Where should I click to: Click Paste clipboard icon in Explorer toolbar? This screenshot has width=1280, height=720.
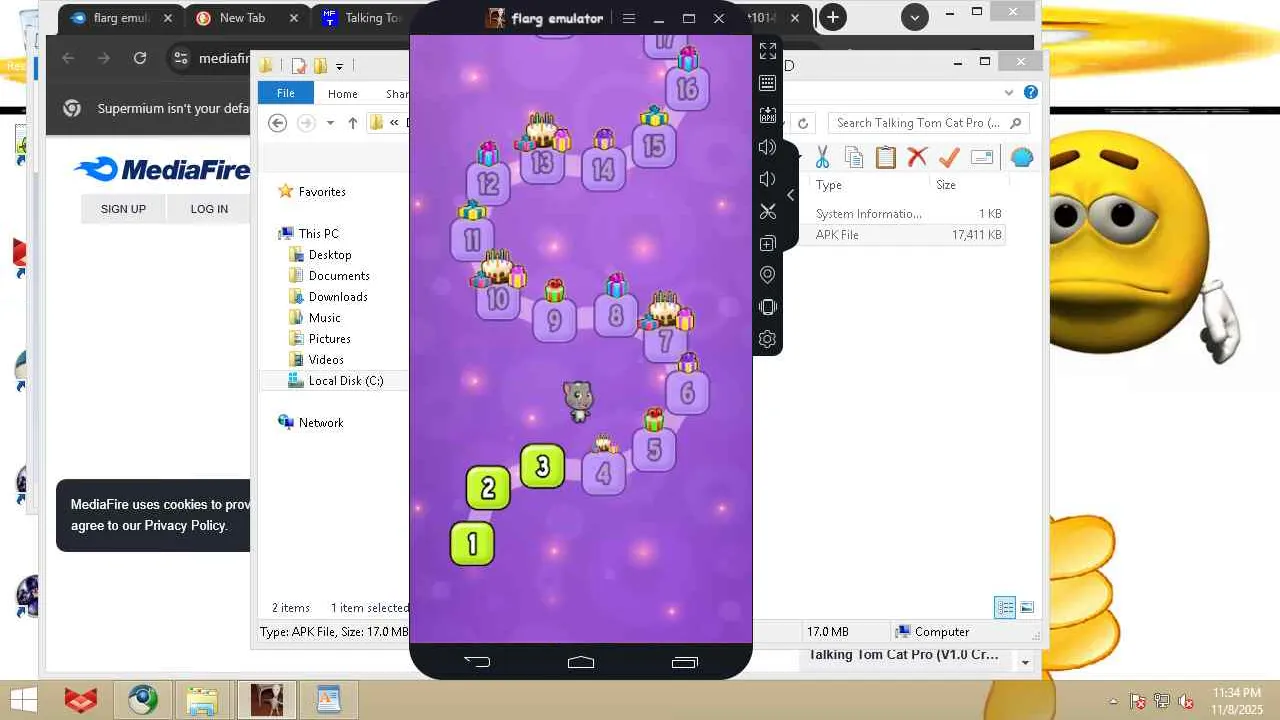click(886, 157)
